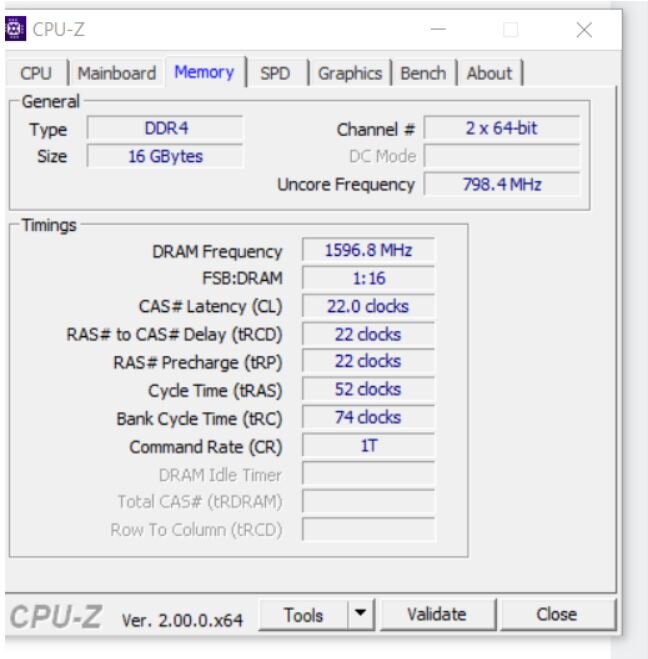Click the CAS# Latency (CL) label
The width and height of the screenshot is (648, 659).
(x=210, y=306)
